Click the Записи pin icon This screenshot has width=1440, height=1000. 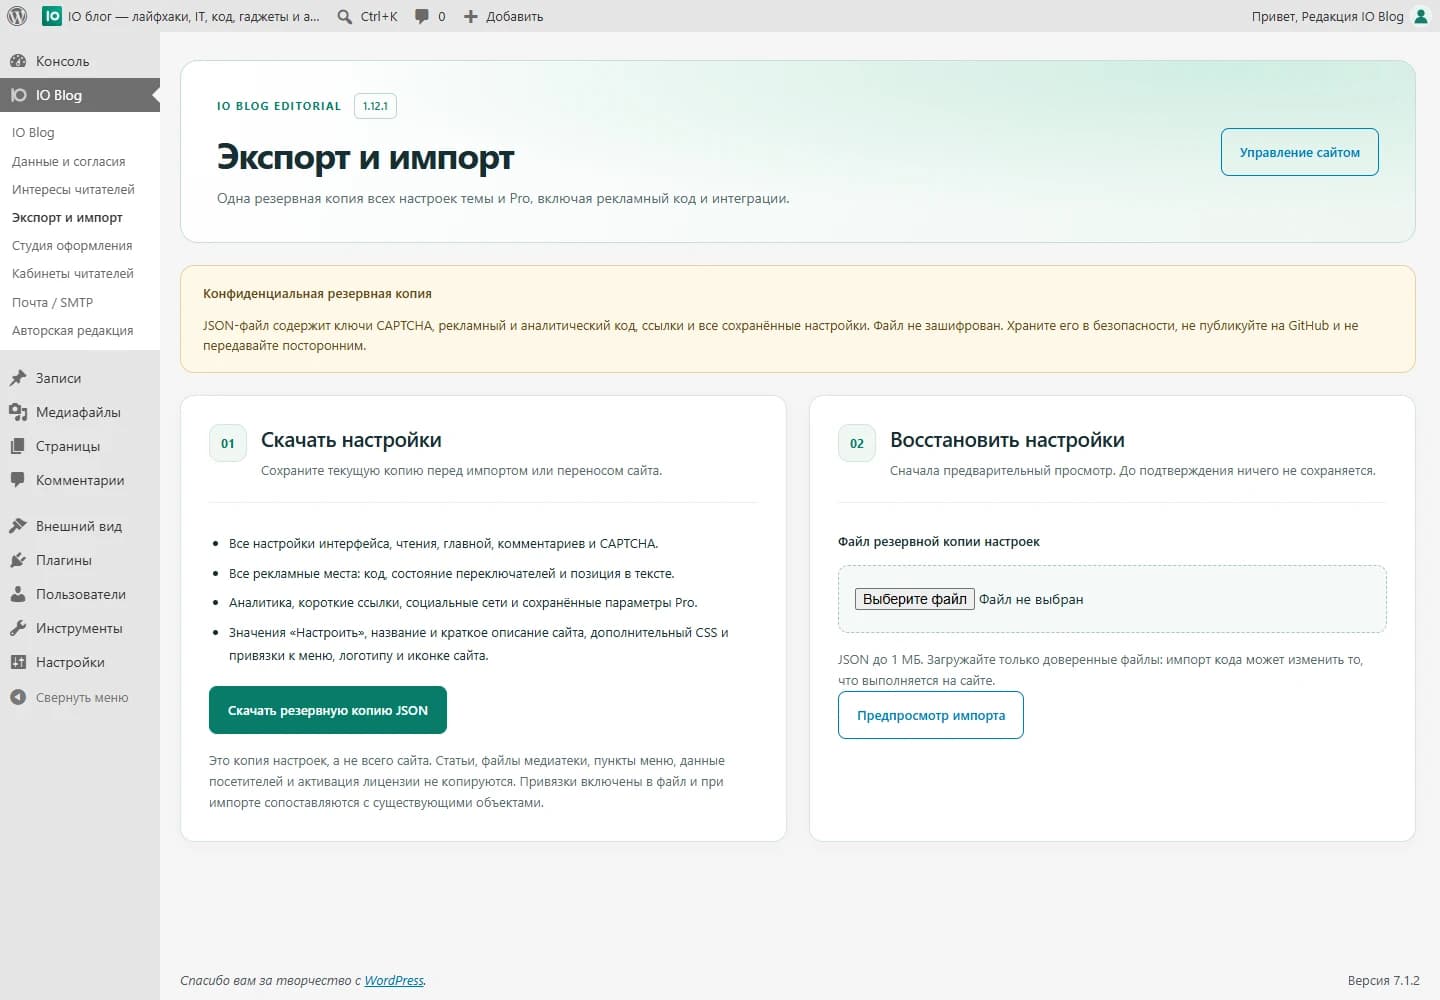(18, 378)
